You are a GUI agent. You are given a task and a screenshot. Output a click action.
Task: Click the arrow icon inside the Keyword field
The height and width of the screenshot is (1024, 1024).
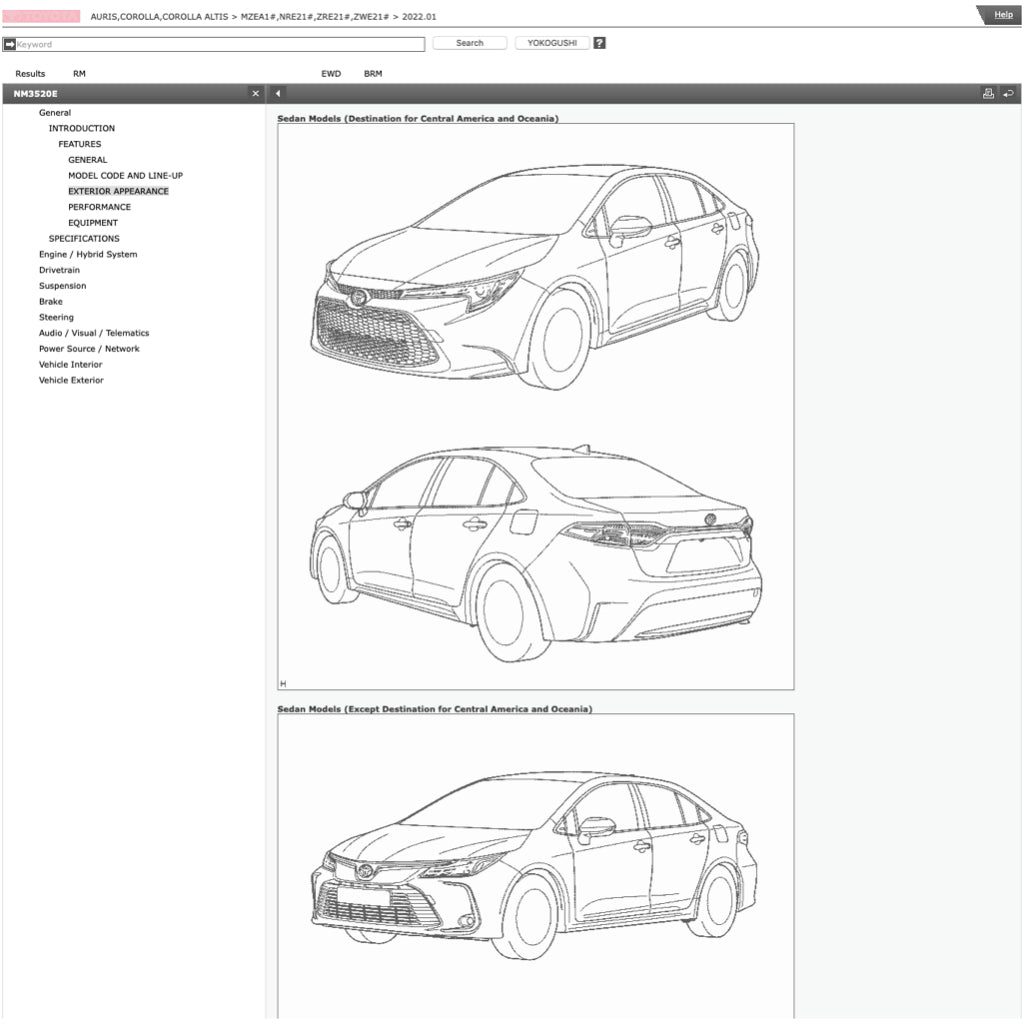pyautogui.click(x=11, y=43)
